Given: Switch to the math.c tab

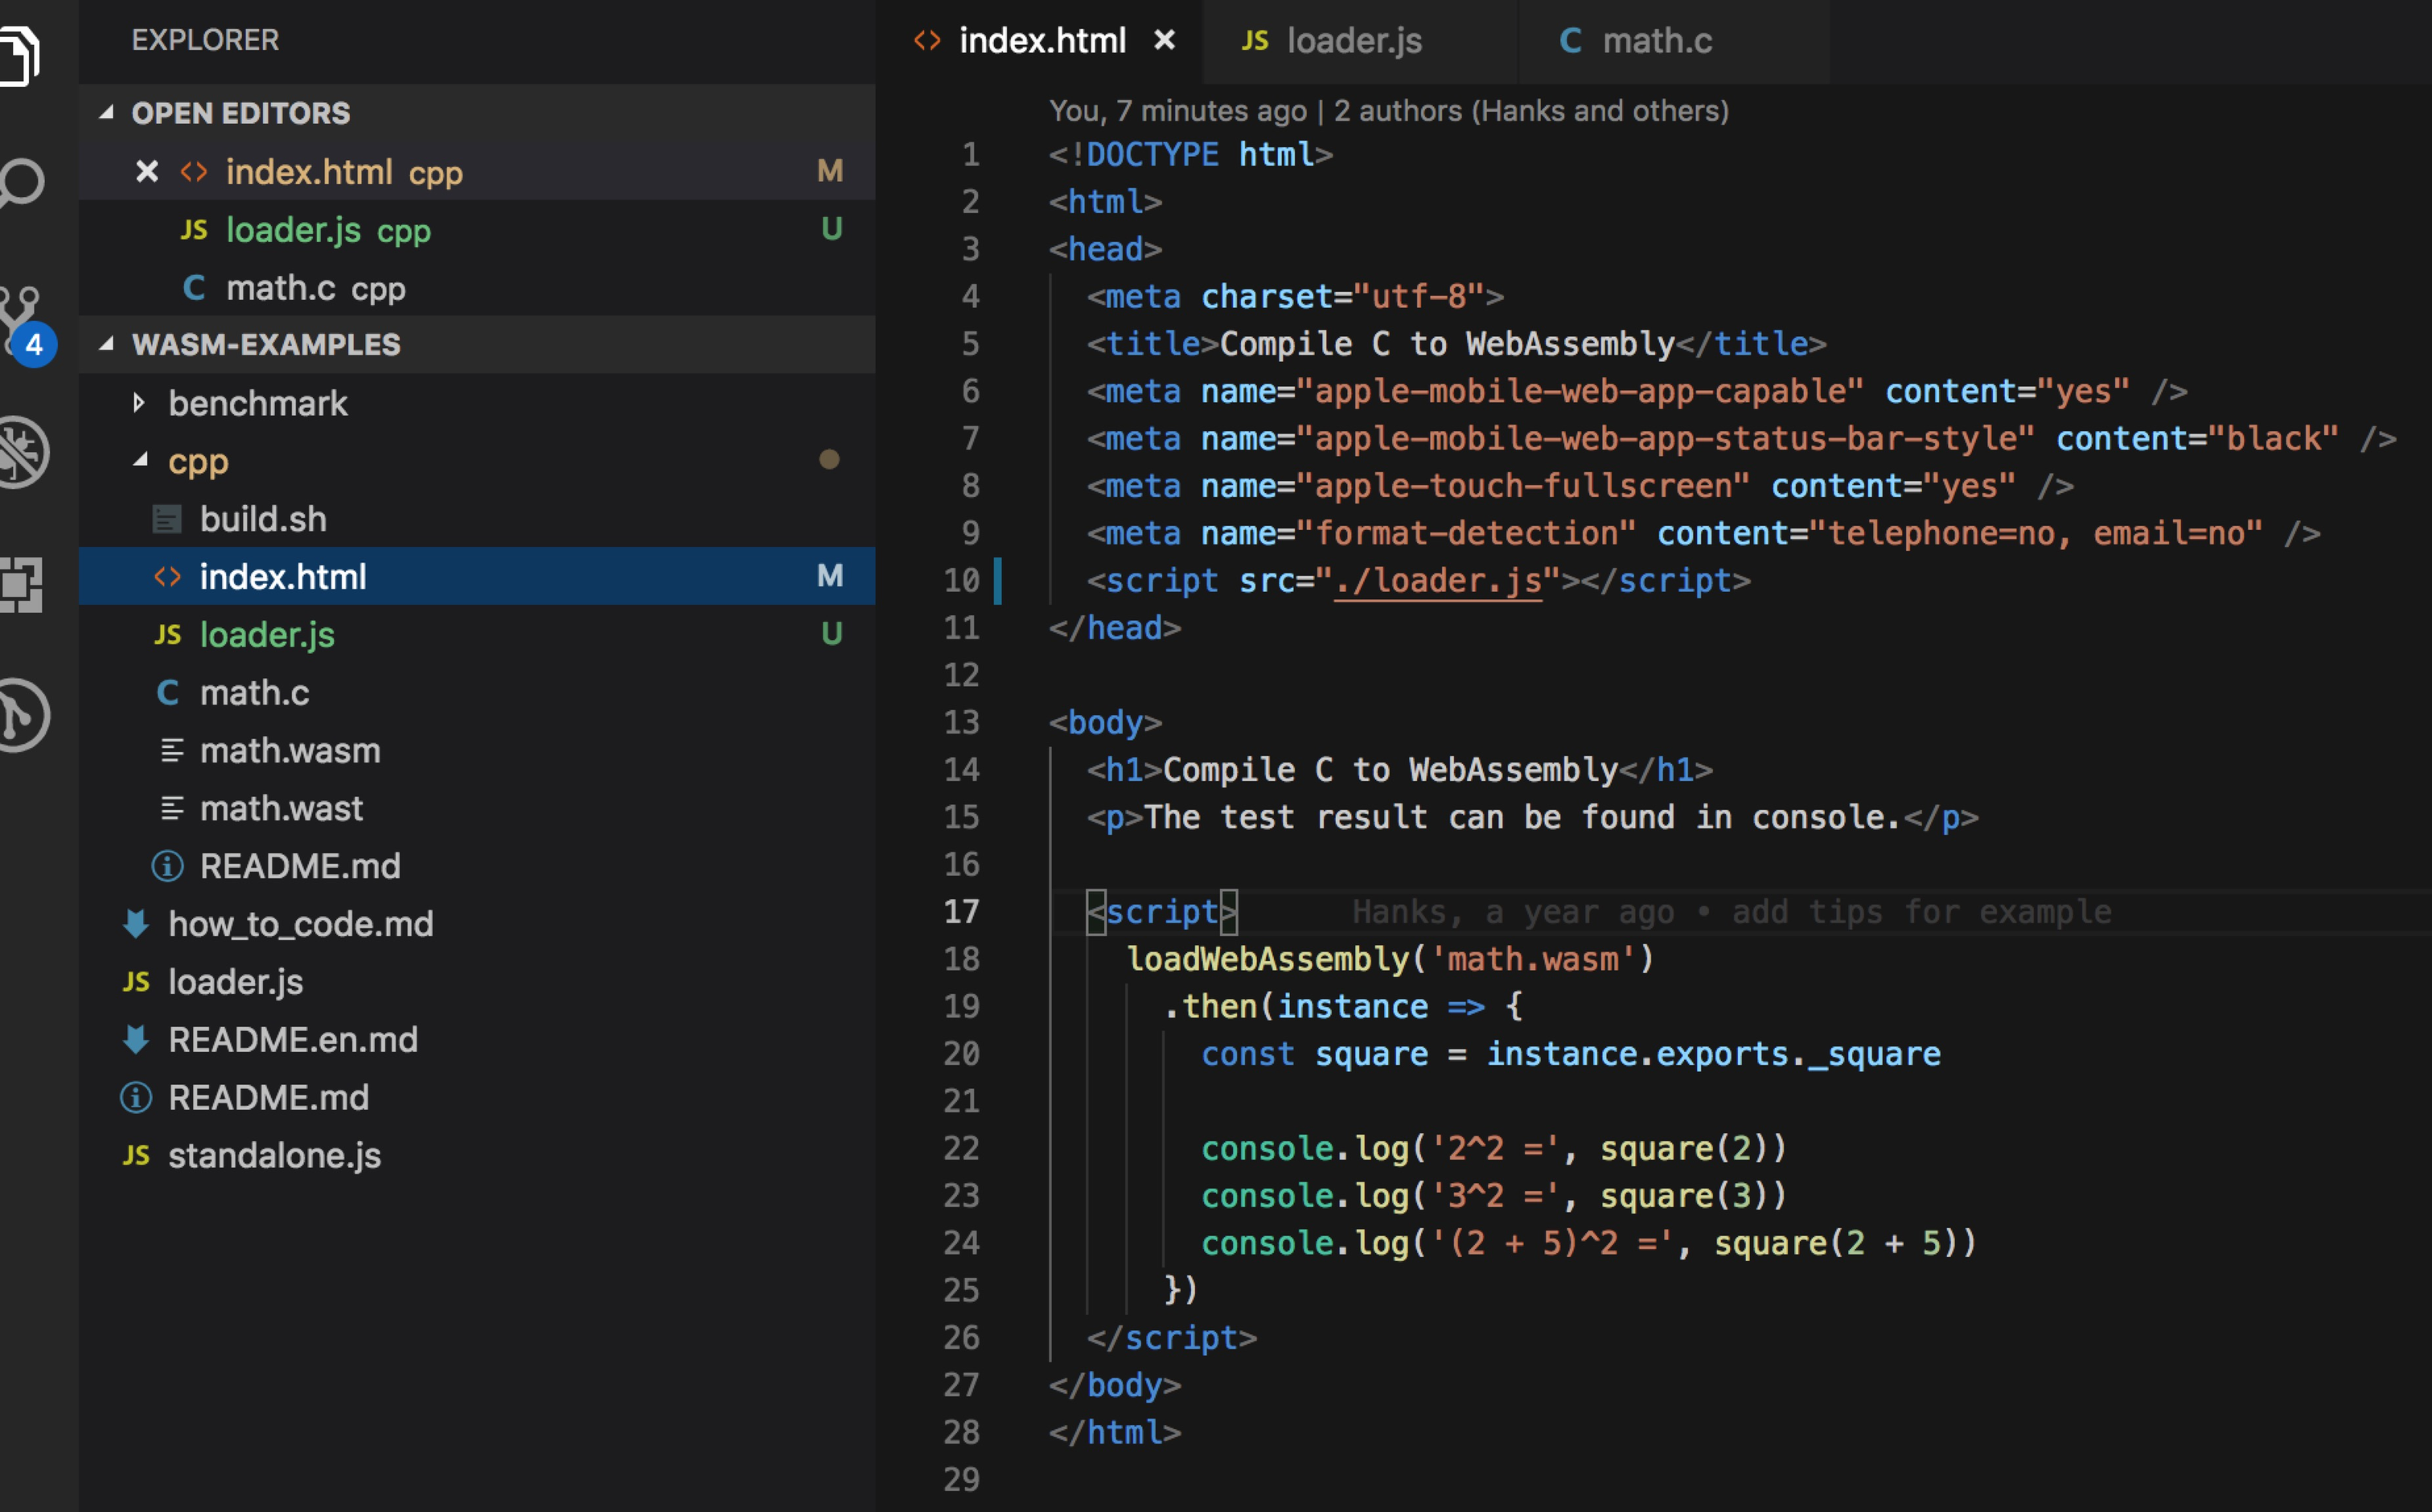Looking at the screenshot, I should 1656,41.
